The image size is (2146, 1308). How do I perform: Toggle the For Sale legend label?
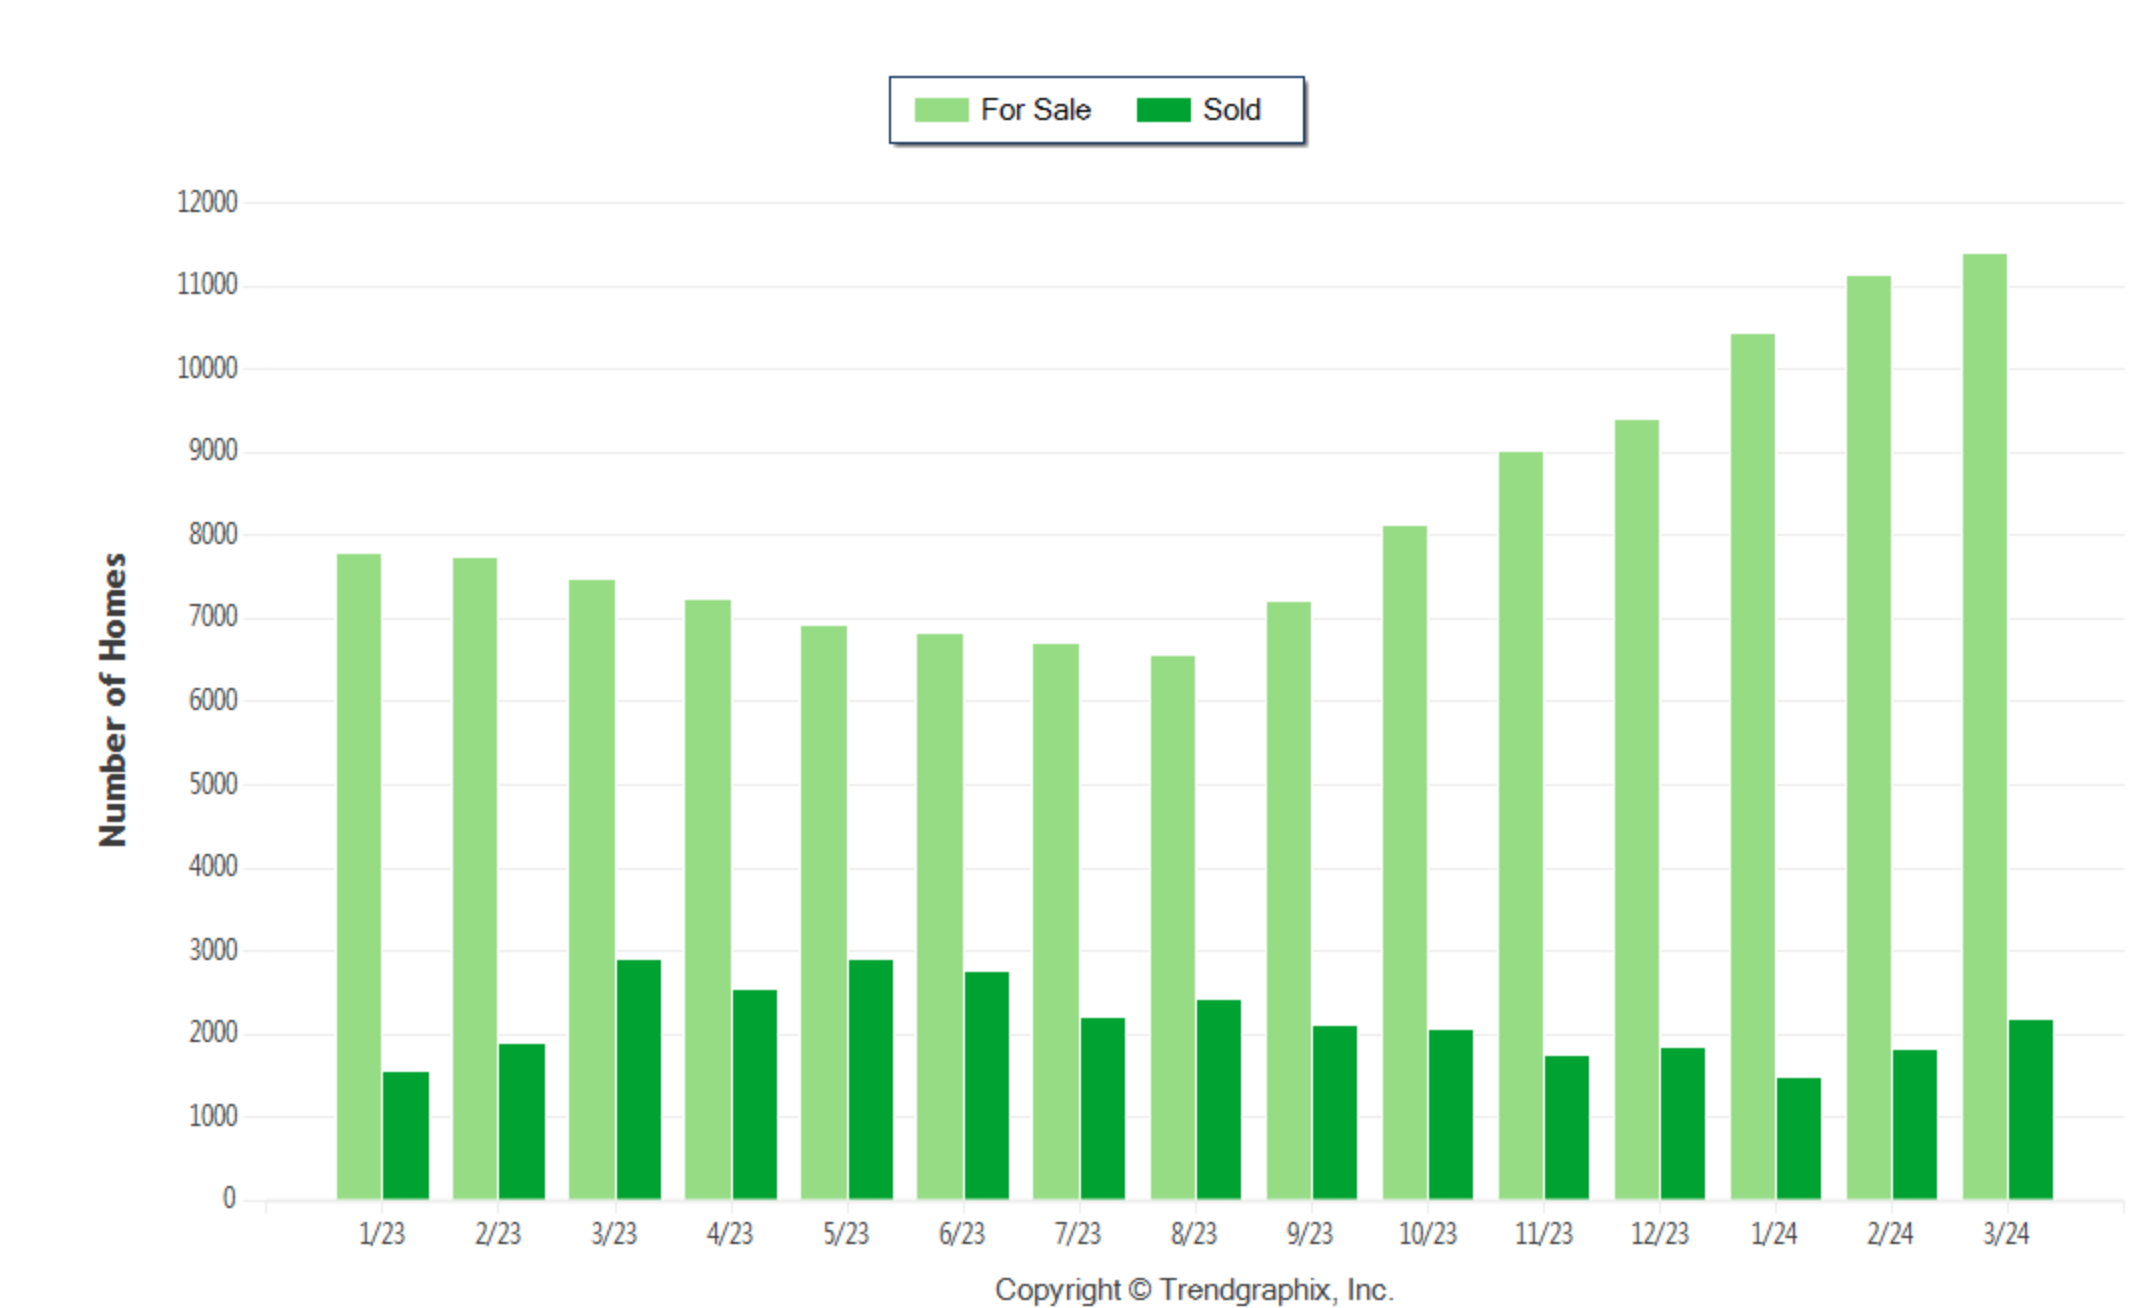(x=1035, y=110)
